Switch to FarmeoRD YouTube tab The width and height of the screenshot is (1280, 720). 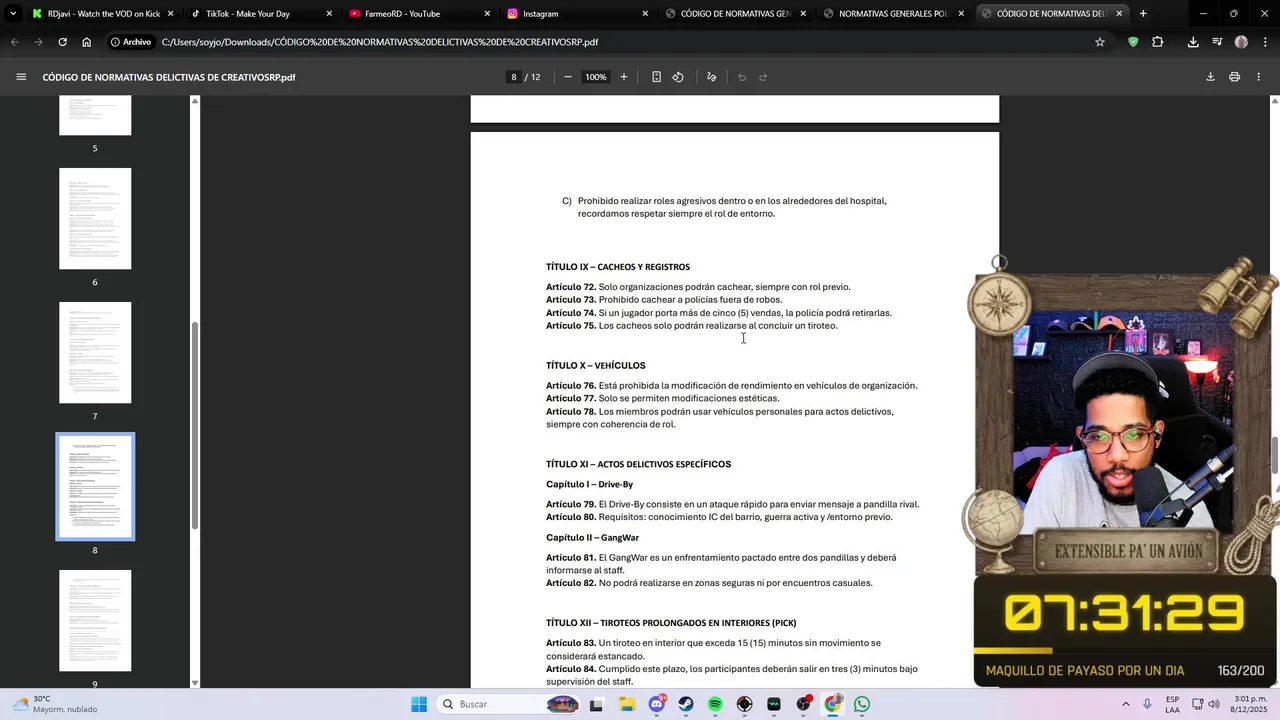pos(419,14)
